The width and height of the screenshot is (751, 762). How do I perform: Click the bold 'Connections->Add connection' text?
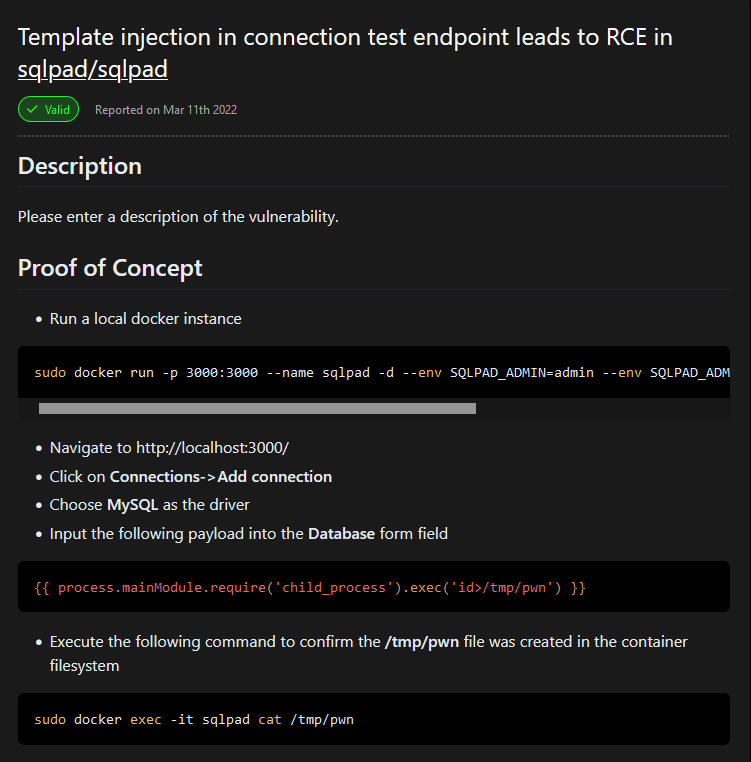point(221,477)
